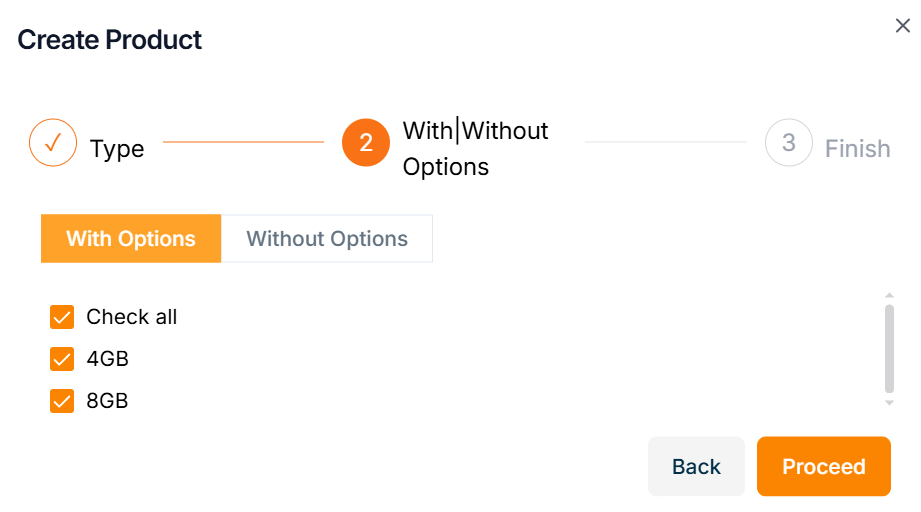Close the Create Product dialog

point(902,26)
